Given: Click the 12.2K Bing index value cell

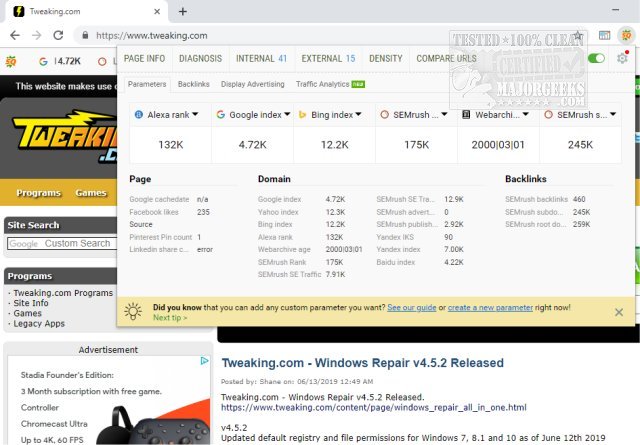Looking at the screenshot, I should tap(335, 145).
